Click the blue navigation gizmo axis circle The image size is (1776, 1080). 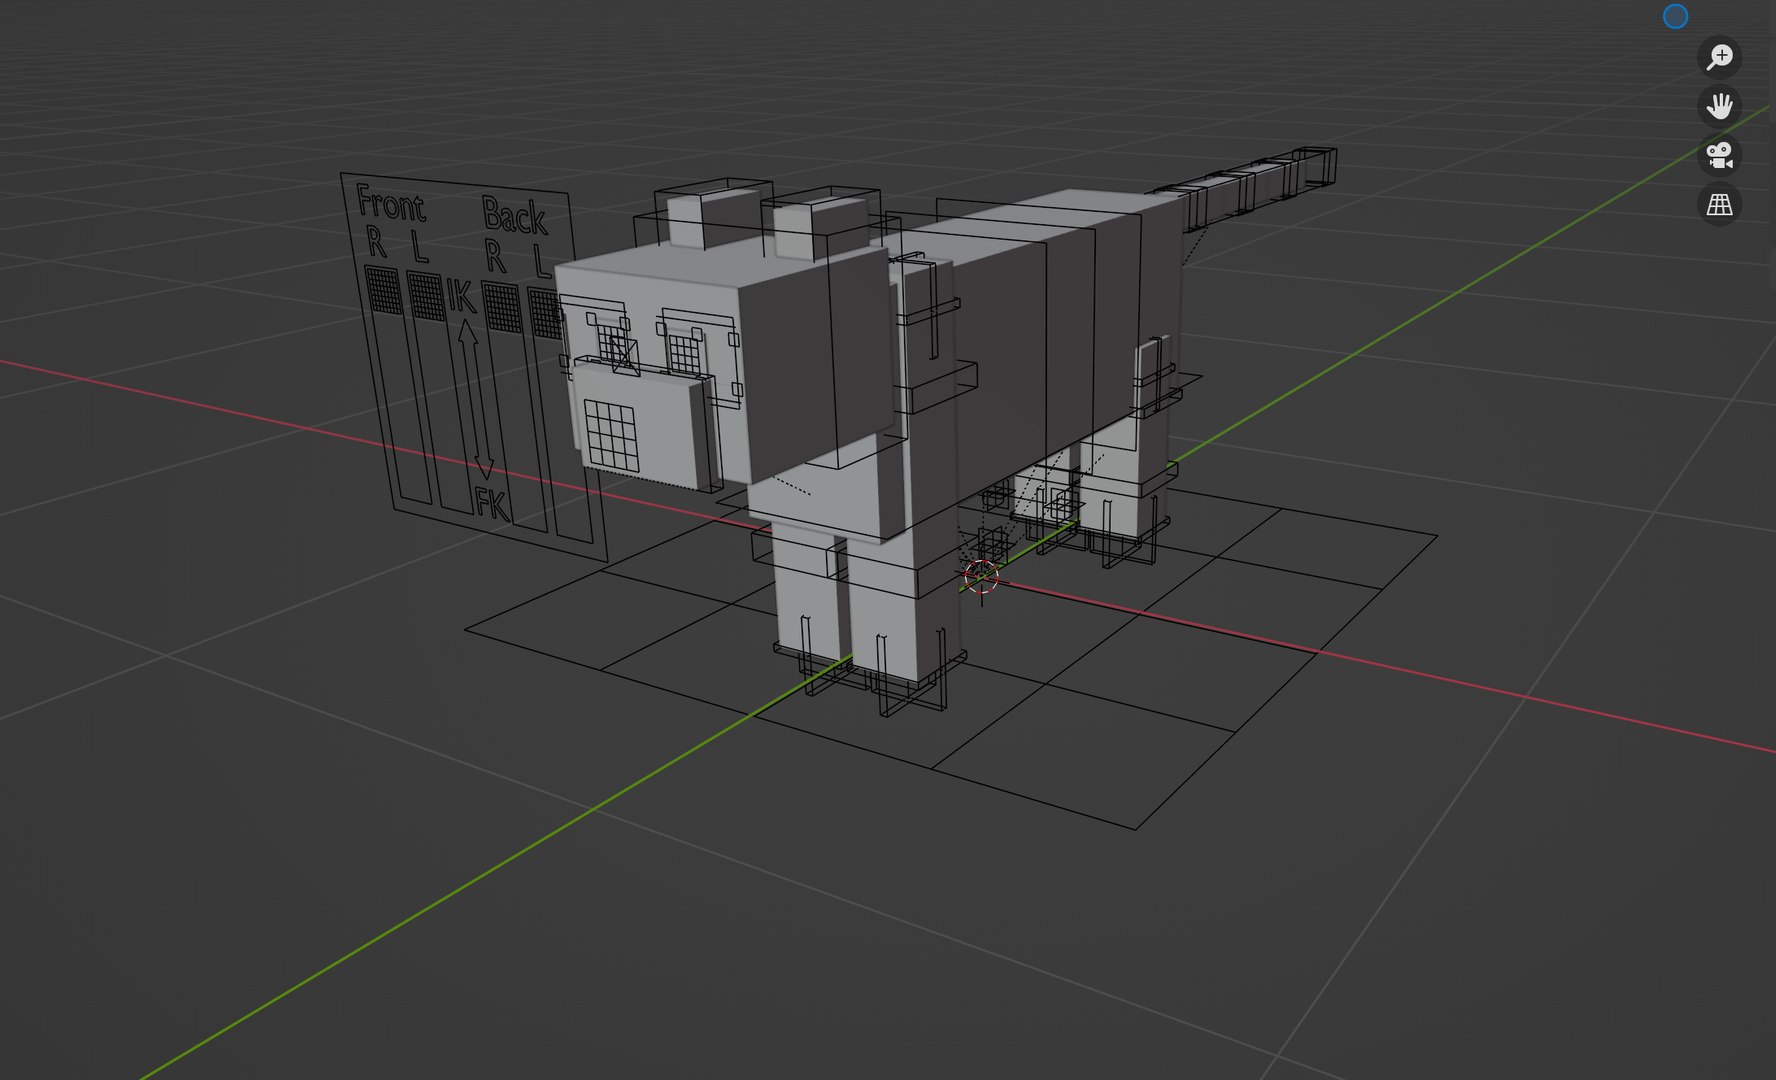(1675, 16)
